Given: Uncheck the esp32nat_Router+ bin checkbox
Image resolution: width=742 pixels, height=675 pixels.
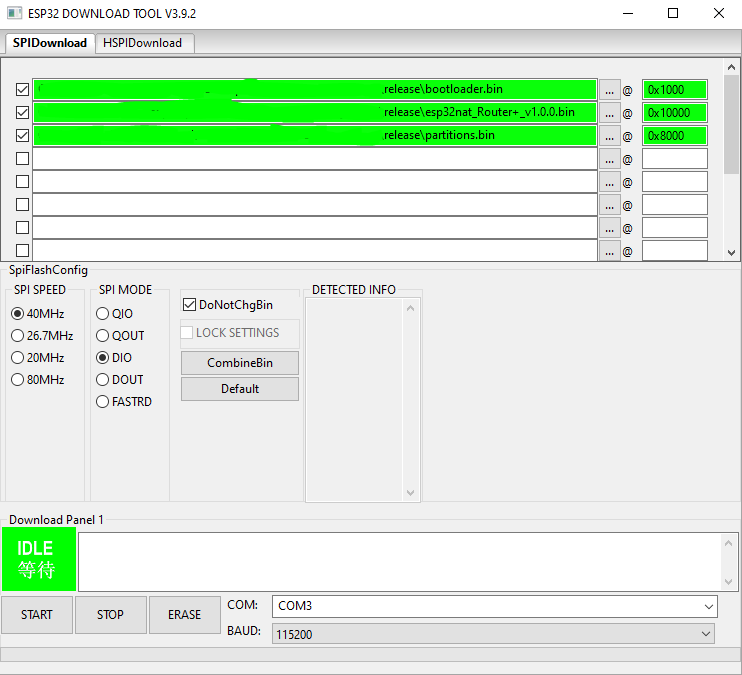Looking at the screenshot, I should point(22,113).
